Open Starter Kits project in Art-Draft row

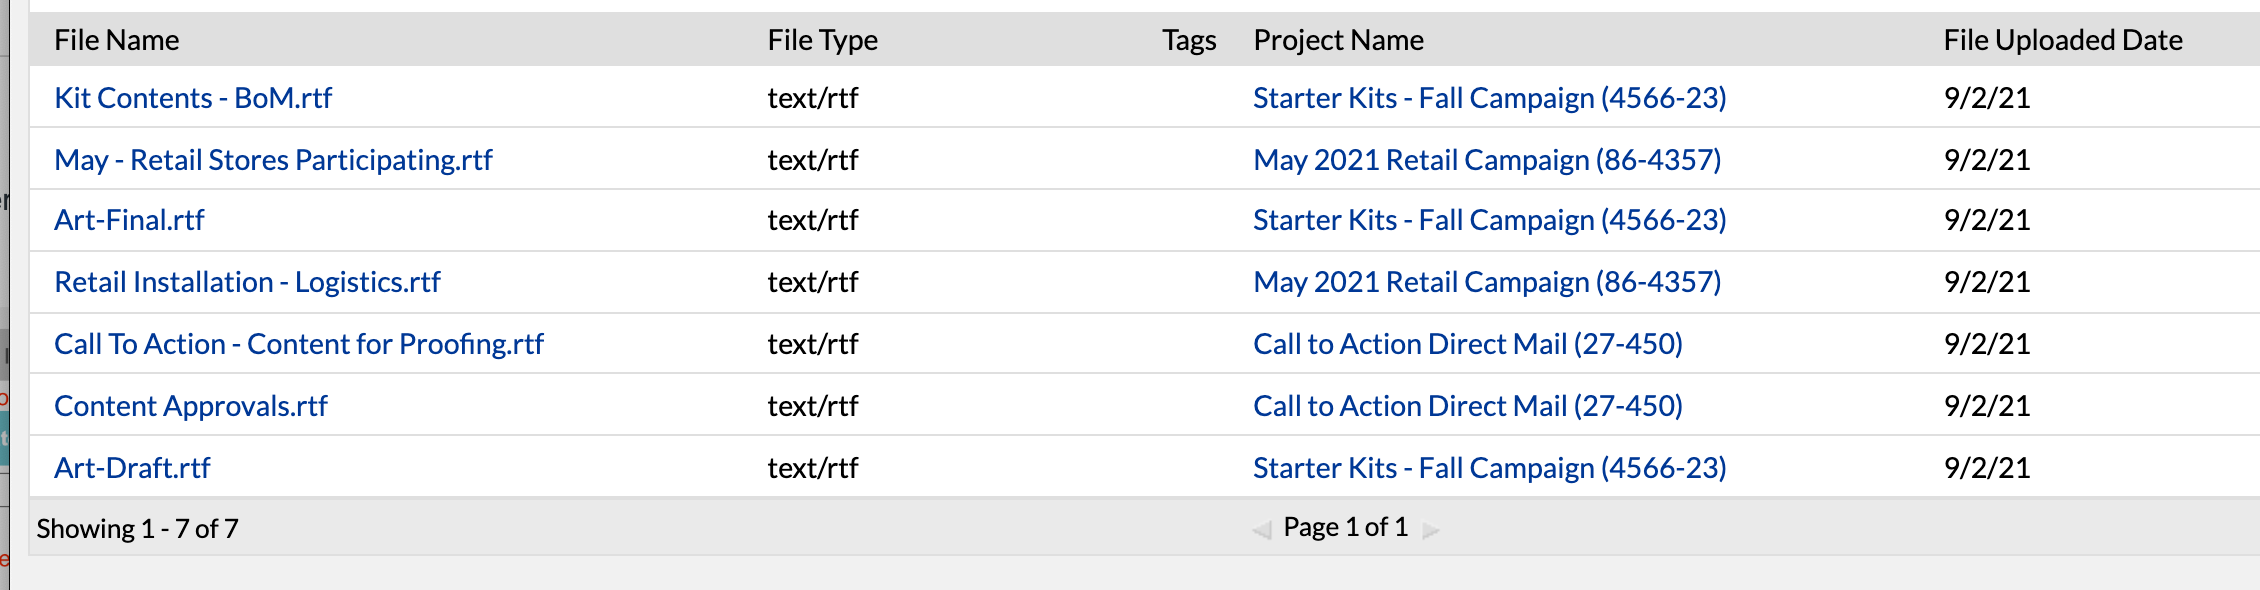[x=1490, y=468]
